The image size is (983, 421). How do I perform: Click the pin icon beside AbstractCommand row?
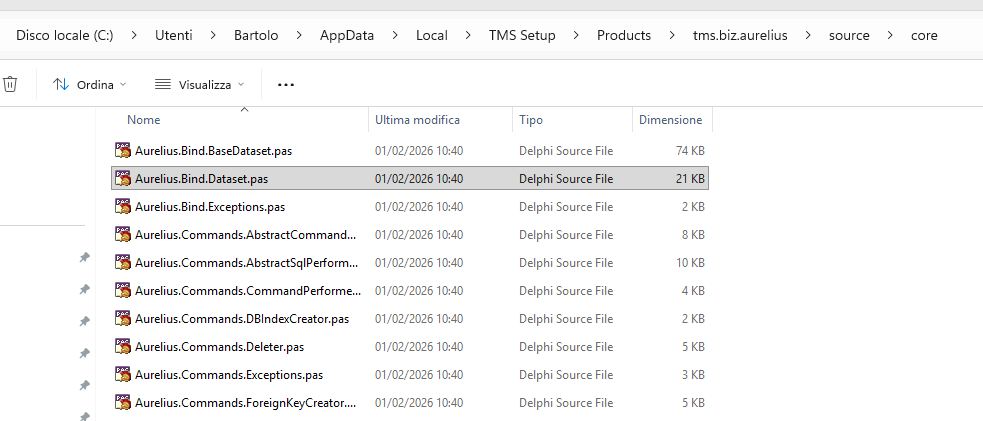point(85,258)
